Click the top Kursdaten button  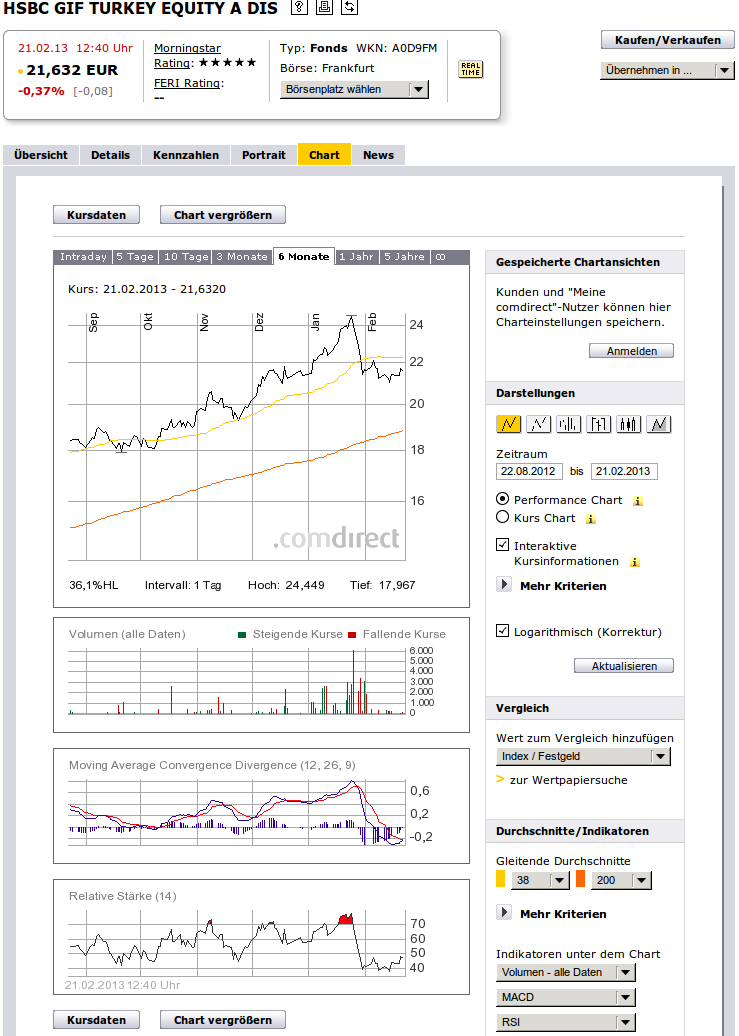coord(97,215)
